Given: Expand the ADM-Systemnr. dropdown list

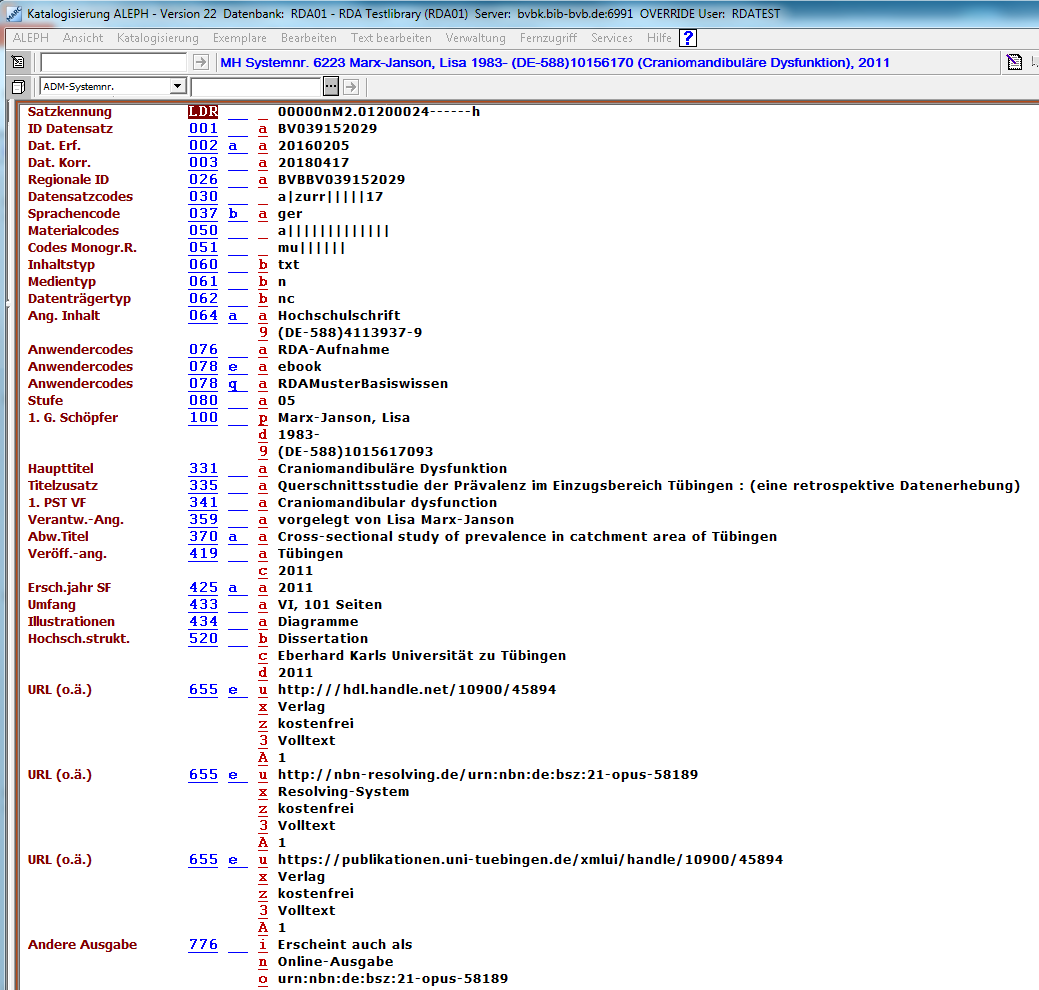Looking at the screenshot, I should (x=178, y=87).
